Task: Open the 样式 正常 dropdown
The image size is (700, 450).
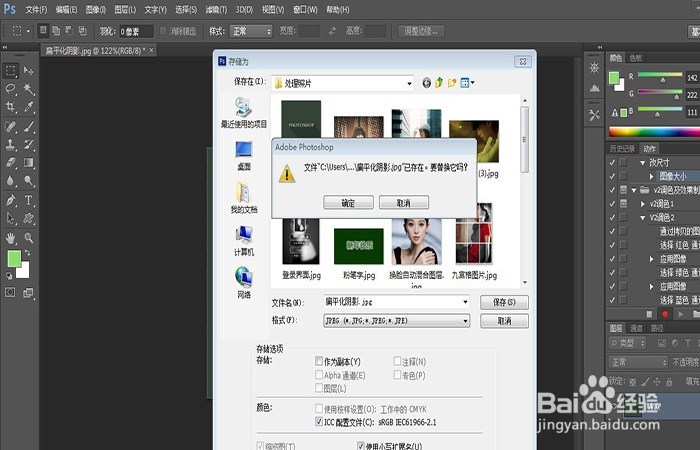Action: [x=251, y=31]
